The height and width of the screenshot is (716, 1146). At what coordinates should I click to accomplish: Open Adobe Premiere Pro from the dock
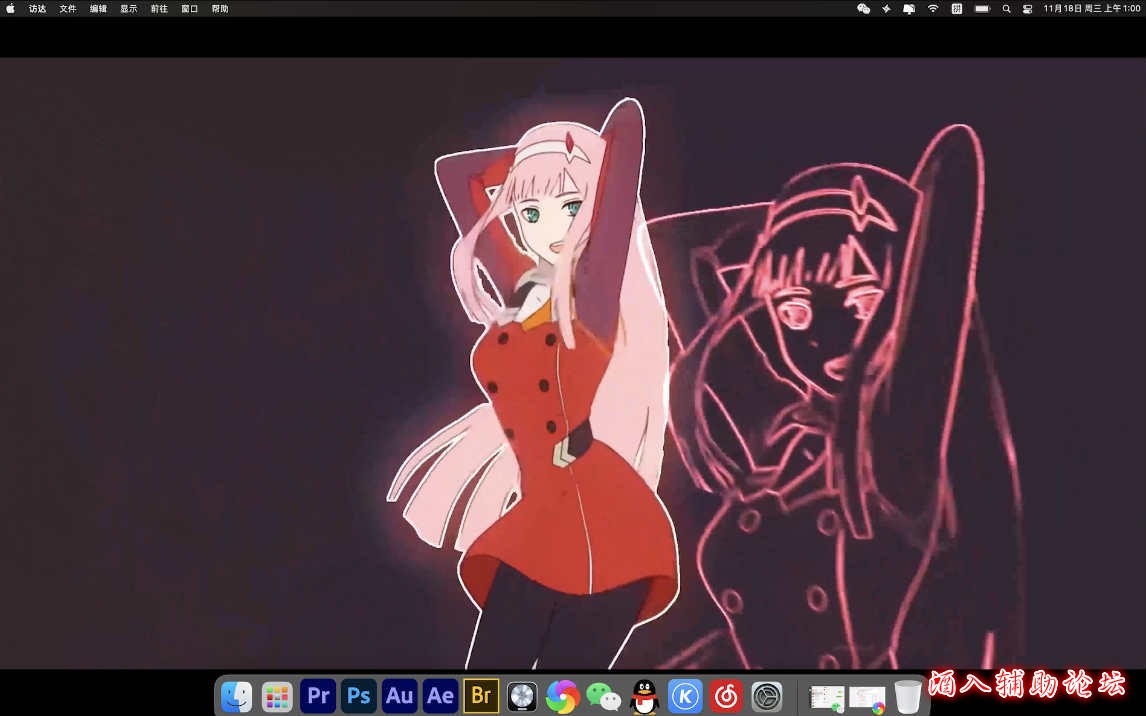point(318,696)
